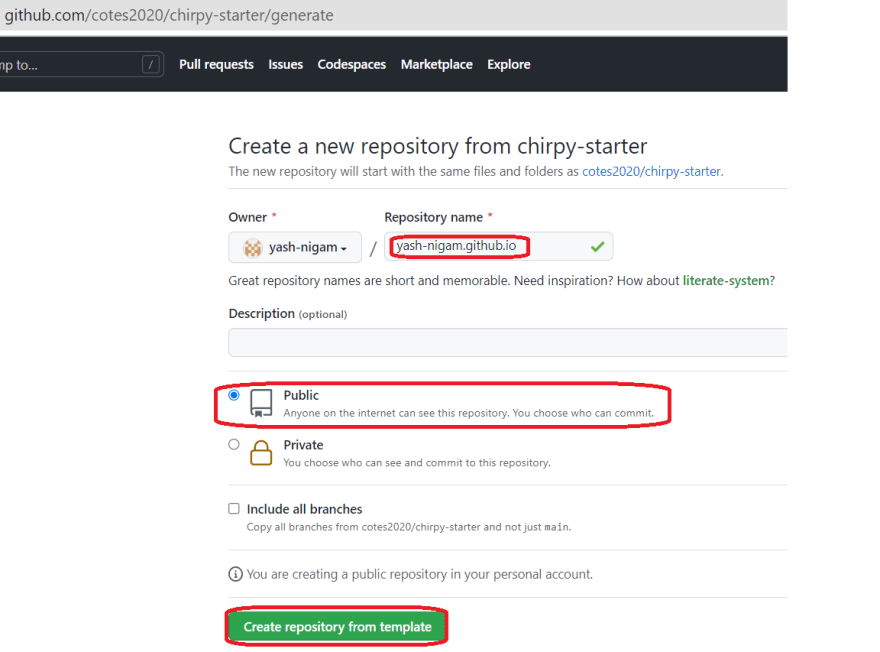
Task: Click 'Anyone on the internet can see' description
Action: pyautogui.click(x=469, y=413)
